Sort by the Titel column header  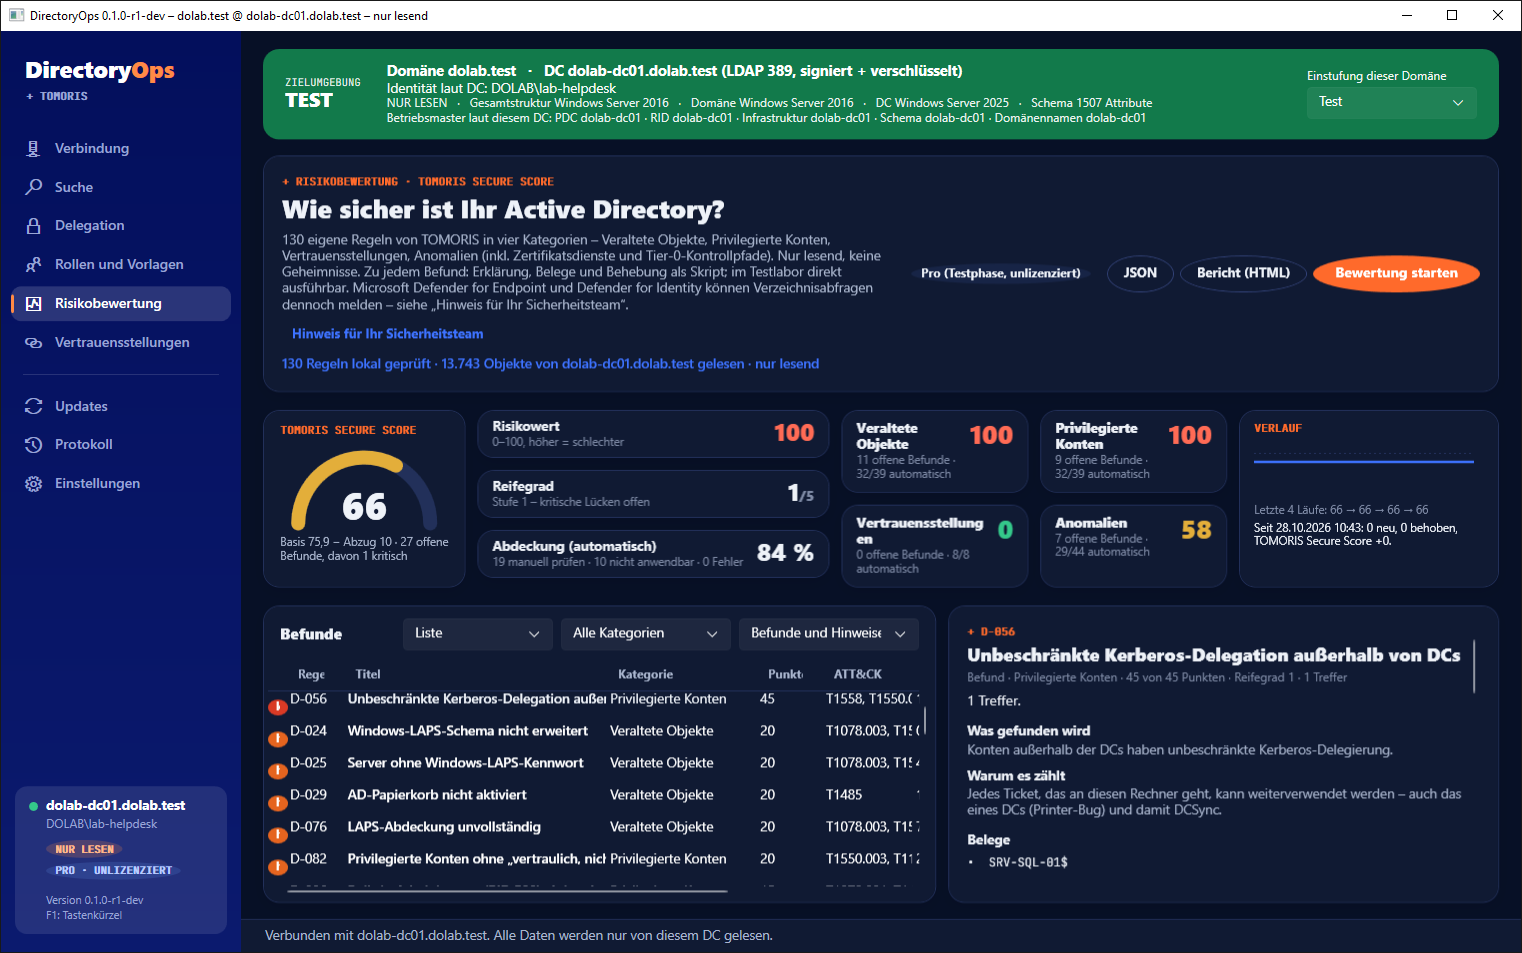(x=368, y=674)
